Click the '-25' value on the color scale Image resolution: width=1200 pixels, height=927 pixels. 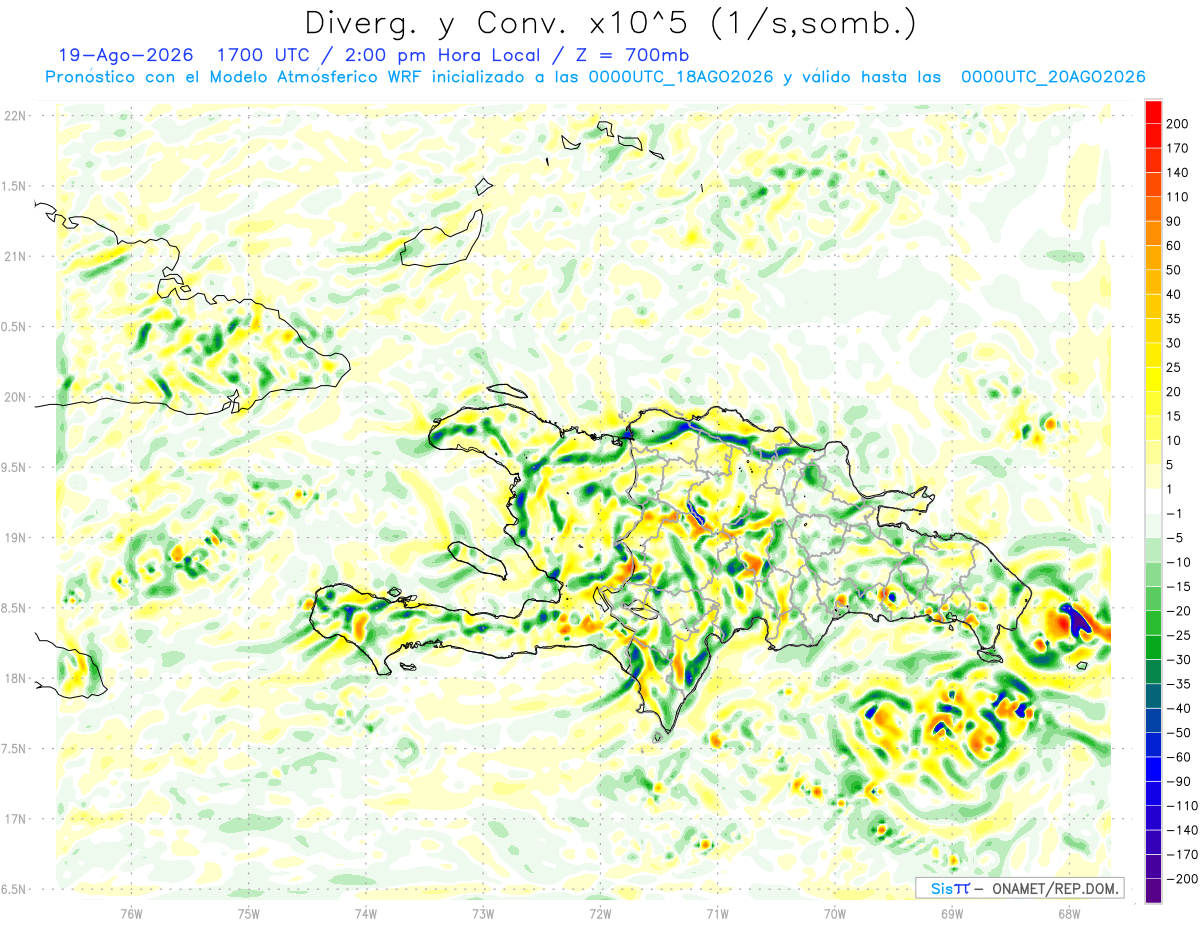1178,636
